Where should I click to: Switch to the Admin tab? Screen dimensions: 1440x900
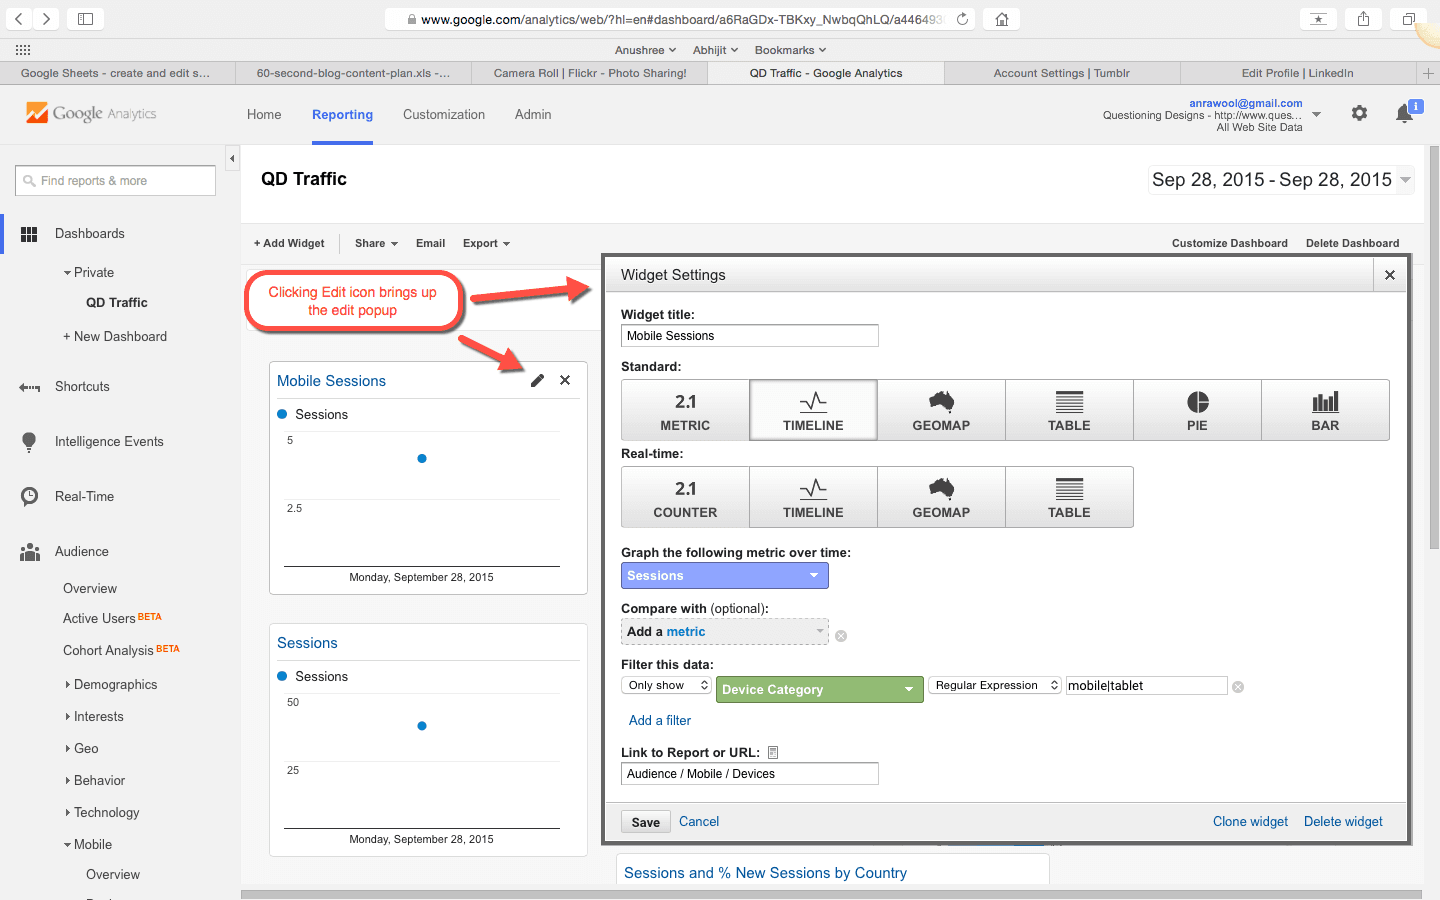pyautogui.click(x=533, y=115)
